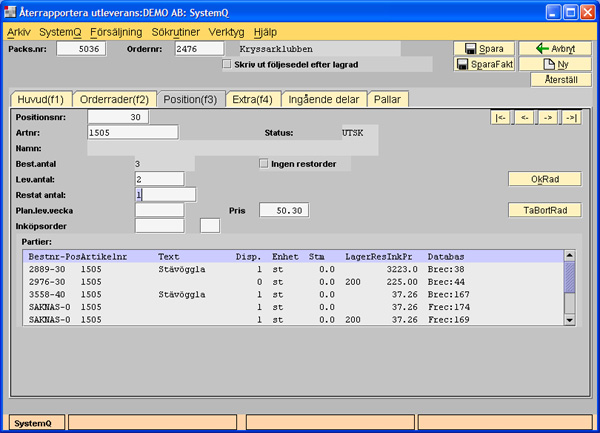Open the SystemQ menu

pyautogui.click(x=60, y=32)
